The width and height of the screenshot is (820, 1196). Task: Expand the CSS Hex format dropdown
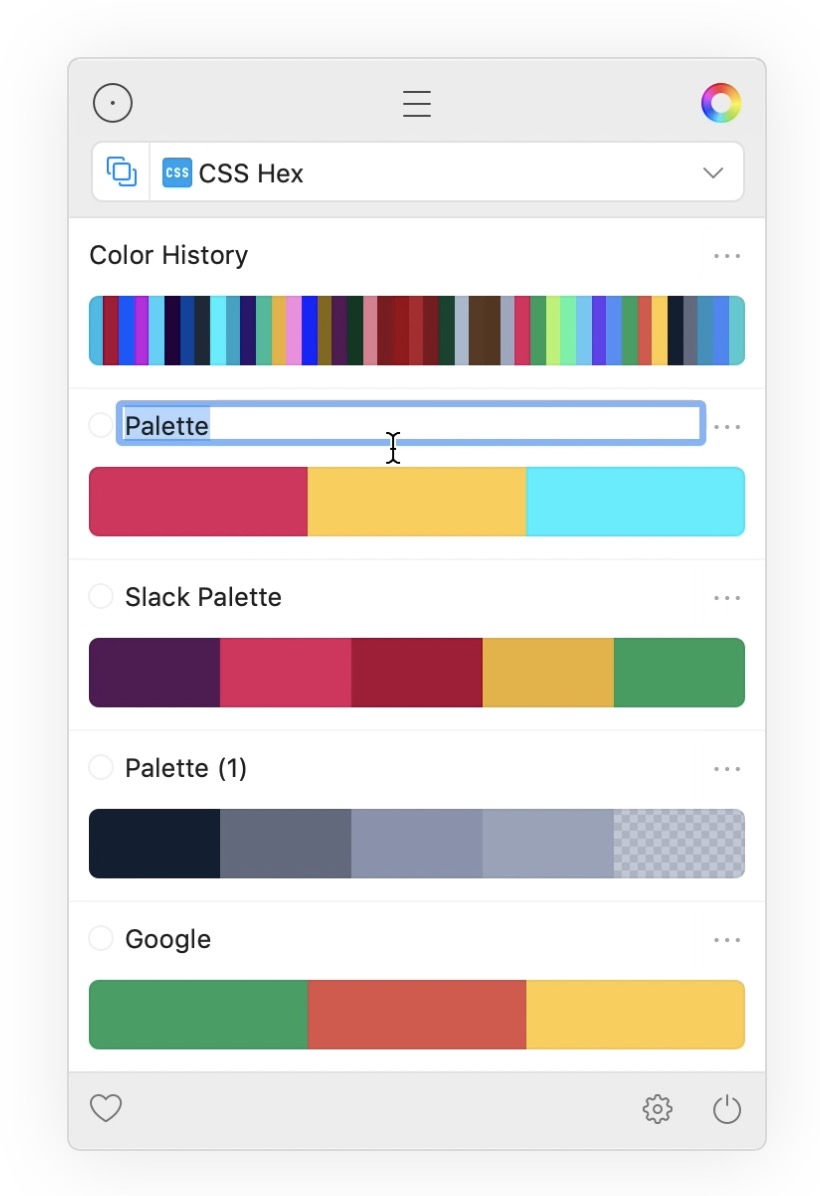(712, 172)
